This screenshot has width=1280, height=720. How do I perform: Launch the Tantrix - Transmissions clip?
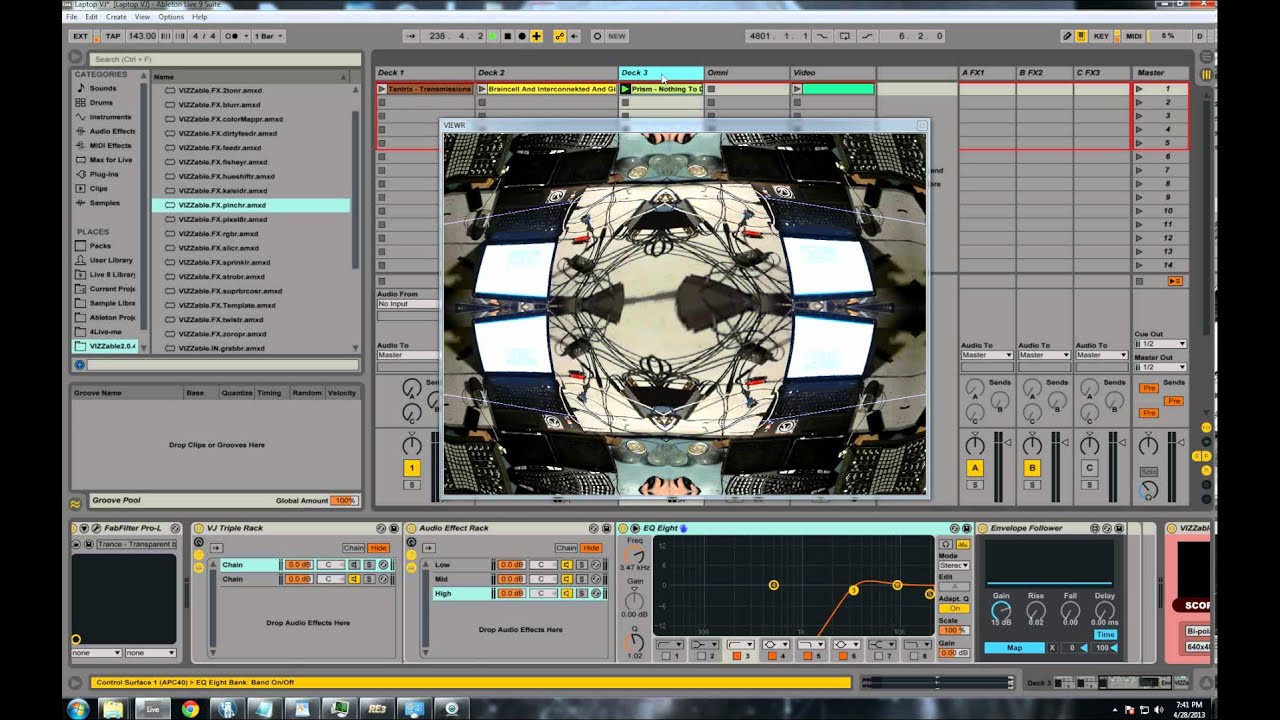click(x=382, y=89)
